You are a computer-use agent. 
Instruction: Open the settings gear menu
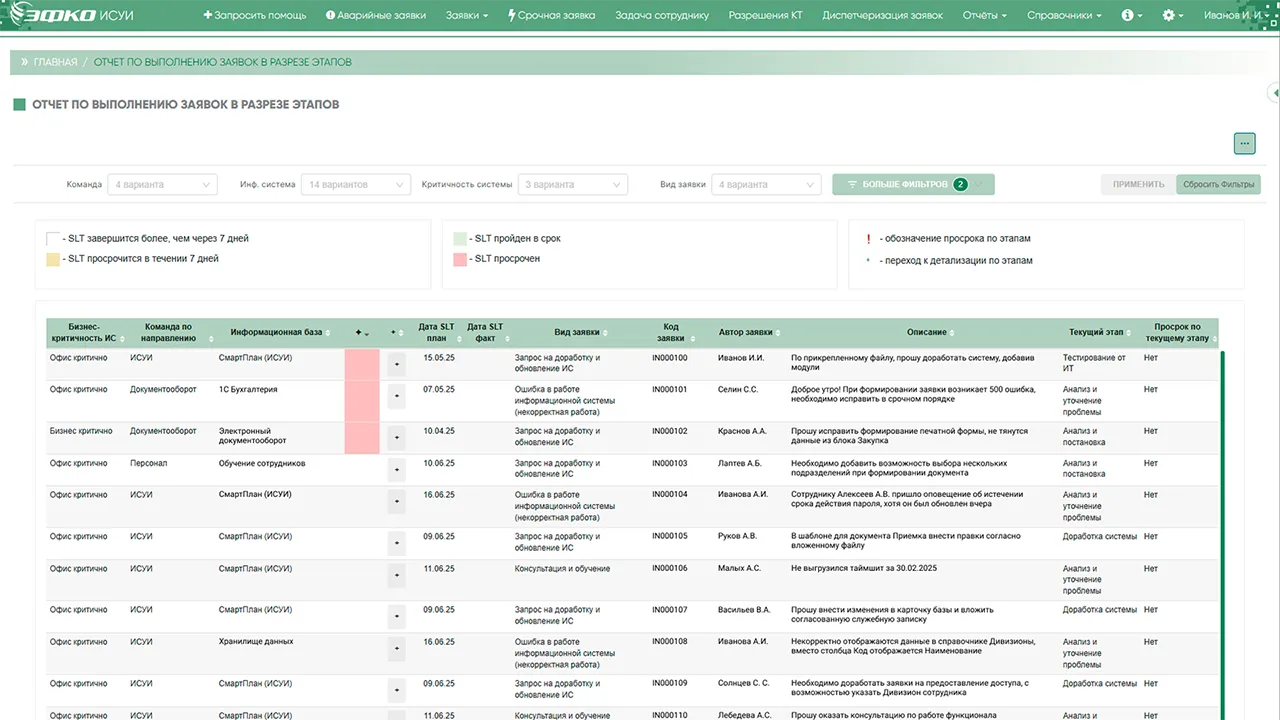click(1172, 15)
